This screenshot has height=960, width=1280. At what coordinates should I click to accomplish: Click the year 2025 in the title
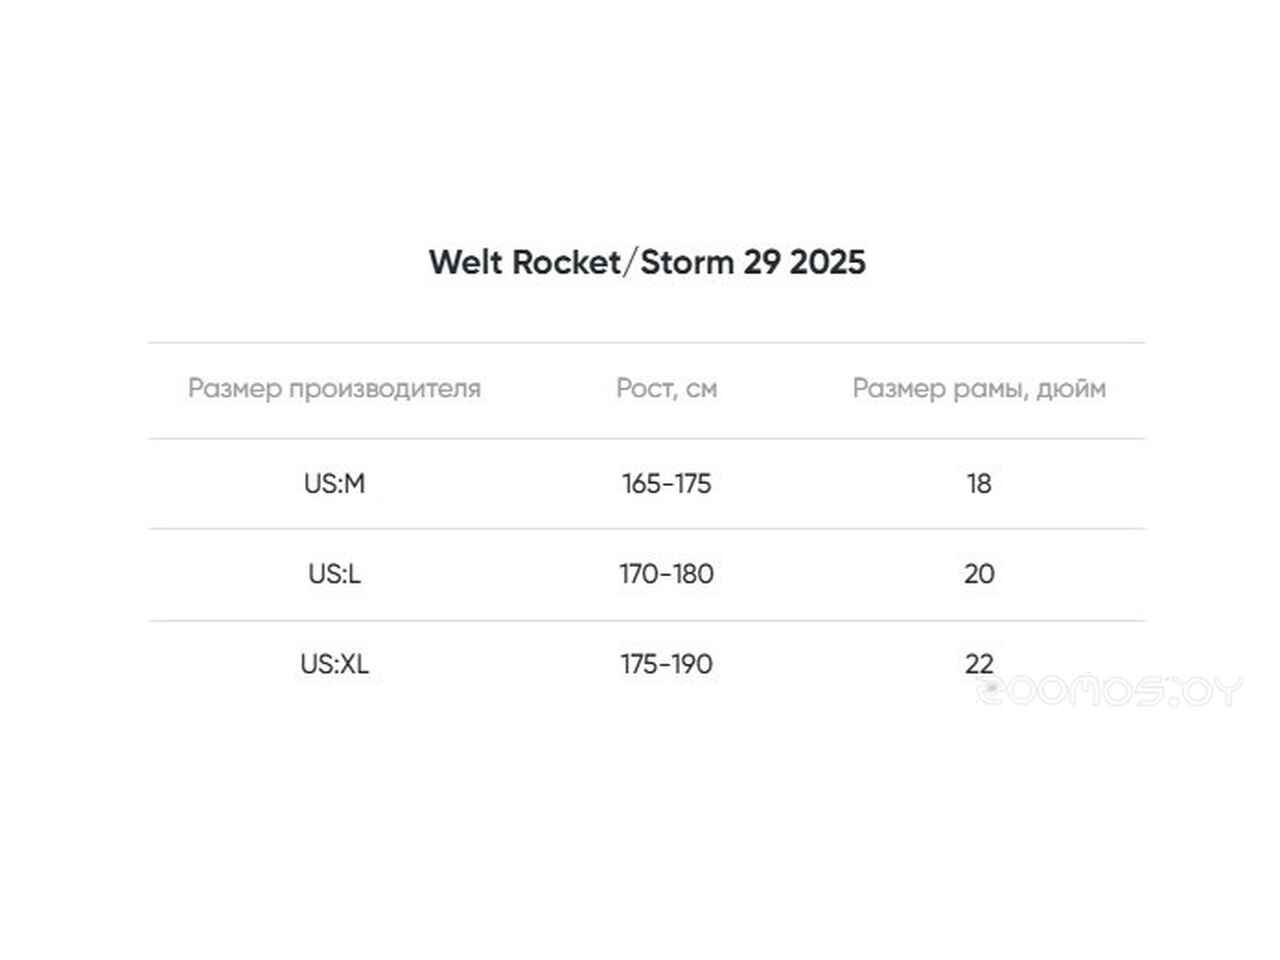coord(827,262)
